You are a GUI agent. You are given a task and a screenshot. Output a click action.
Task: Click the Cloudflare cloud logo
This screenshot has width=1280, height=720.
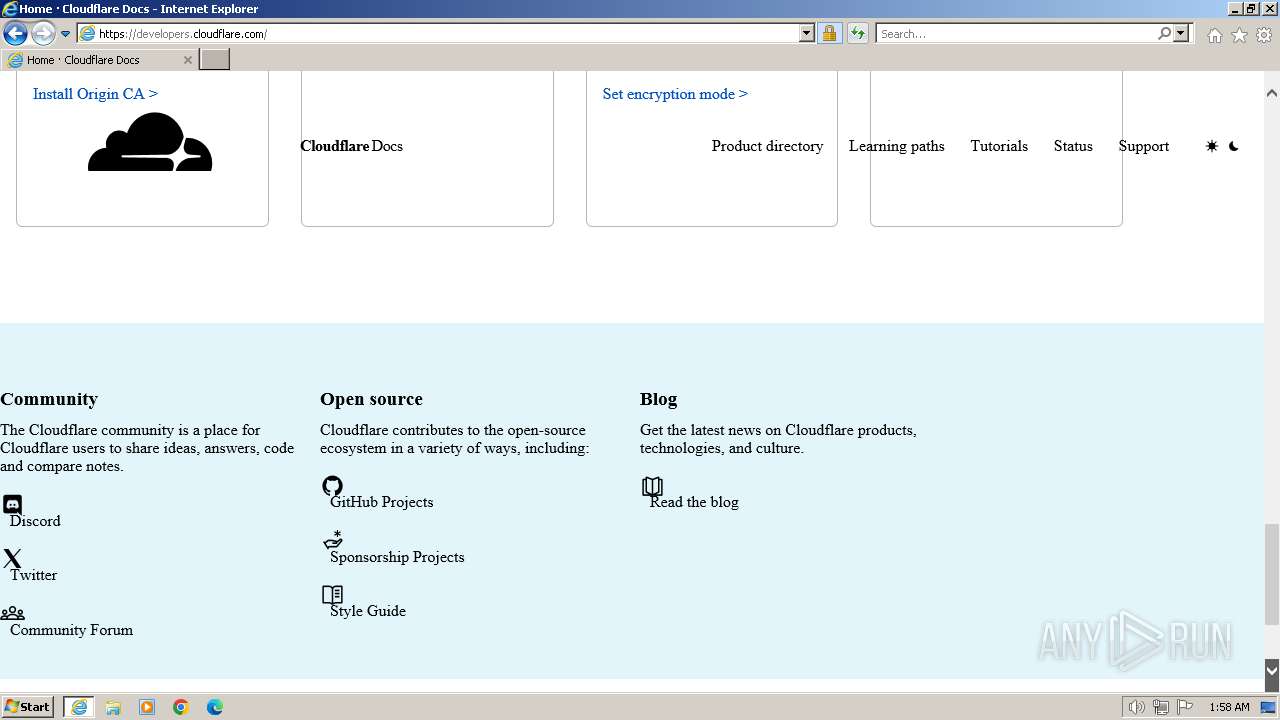click(x=150, y=142)
